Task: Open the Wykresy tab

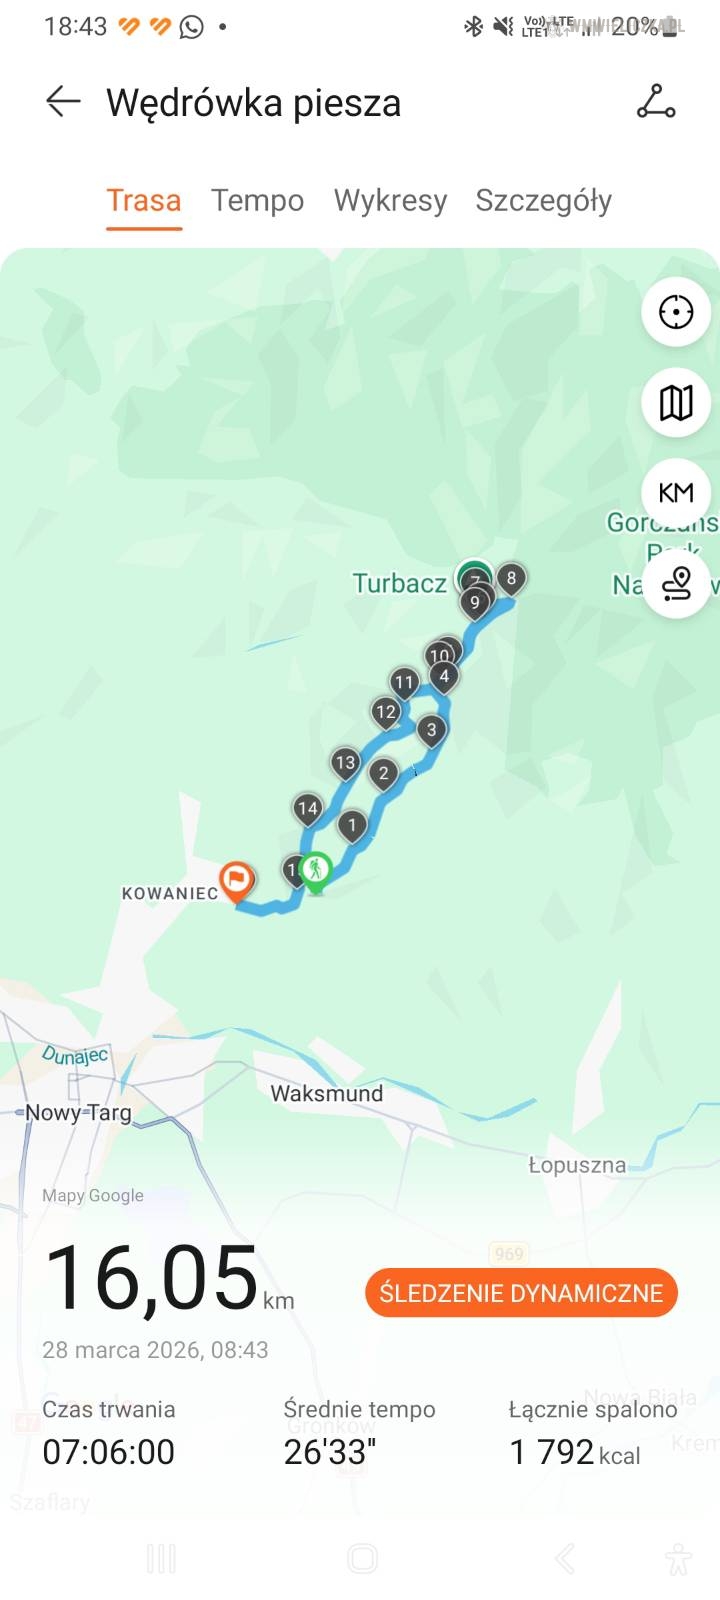Action: pos(390,200)
